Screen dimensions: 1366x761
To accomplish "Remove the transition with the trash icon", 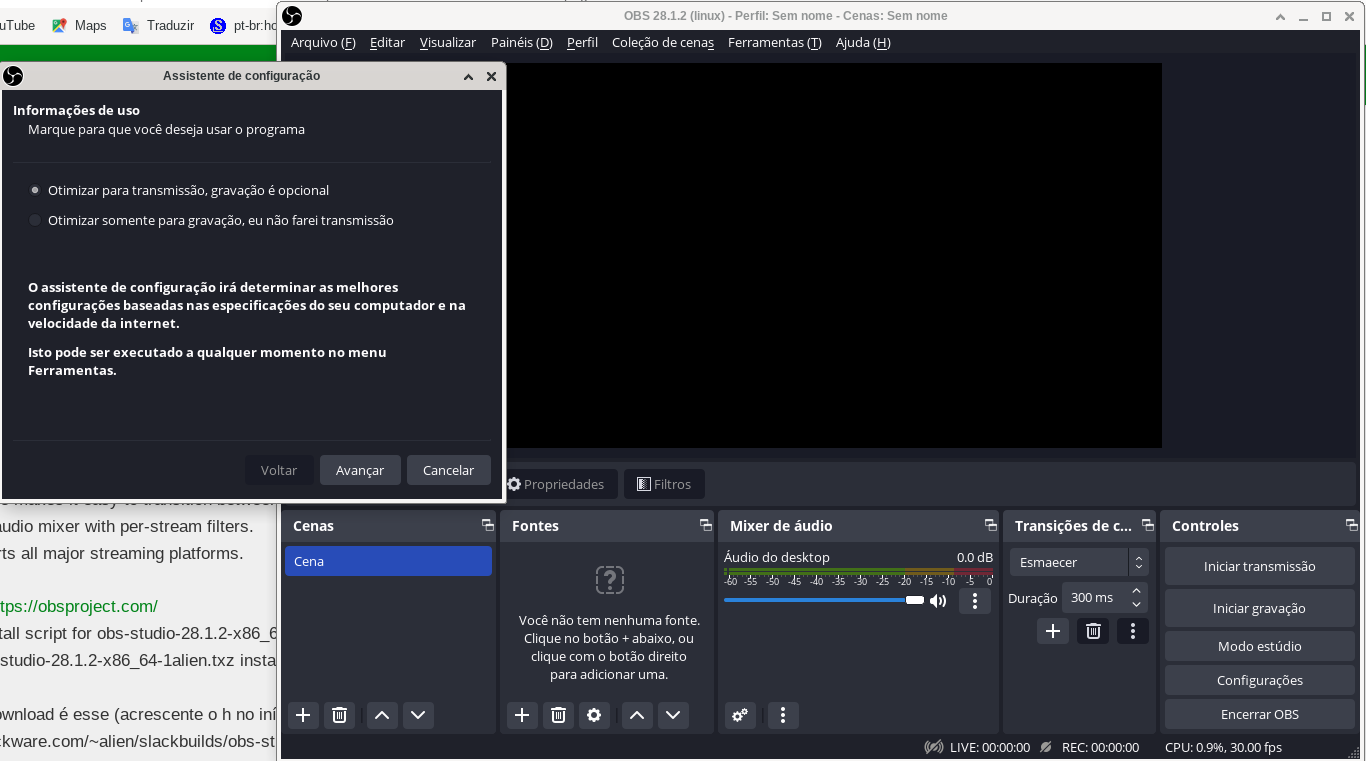I will [x=1093, y=631].
